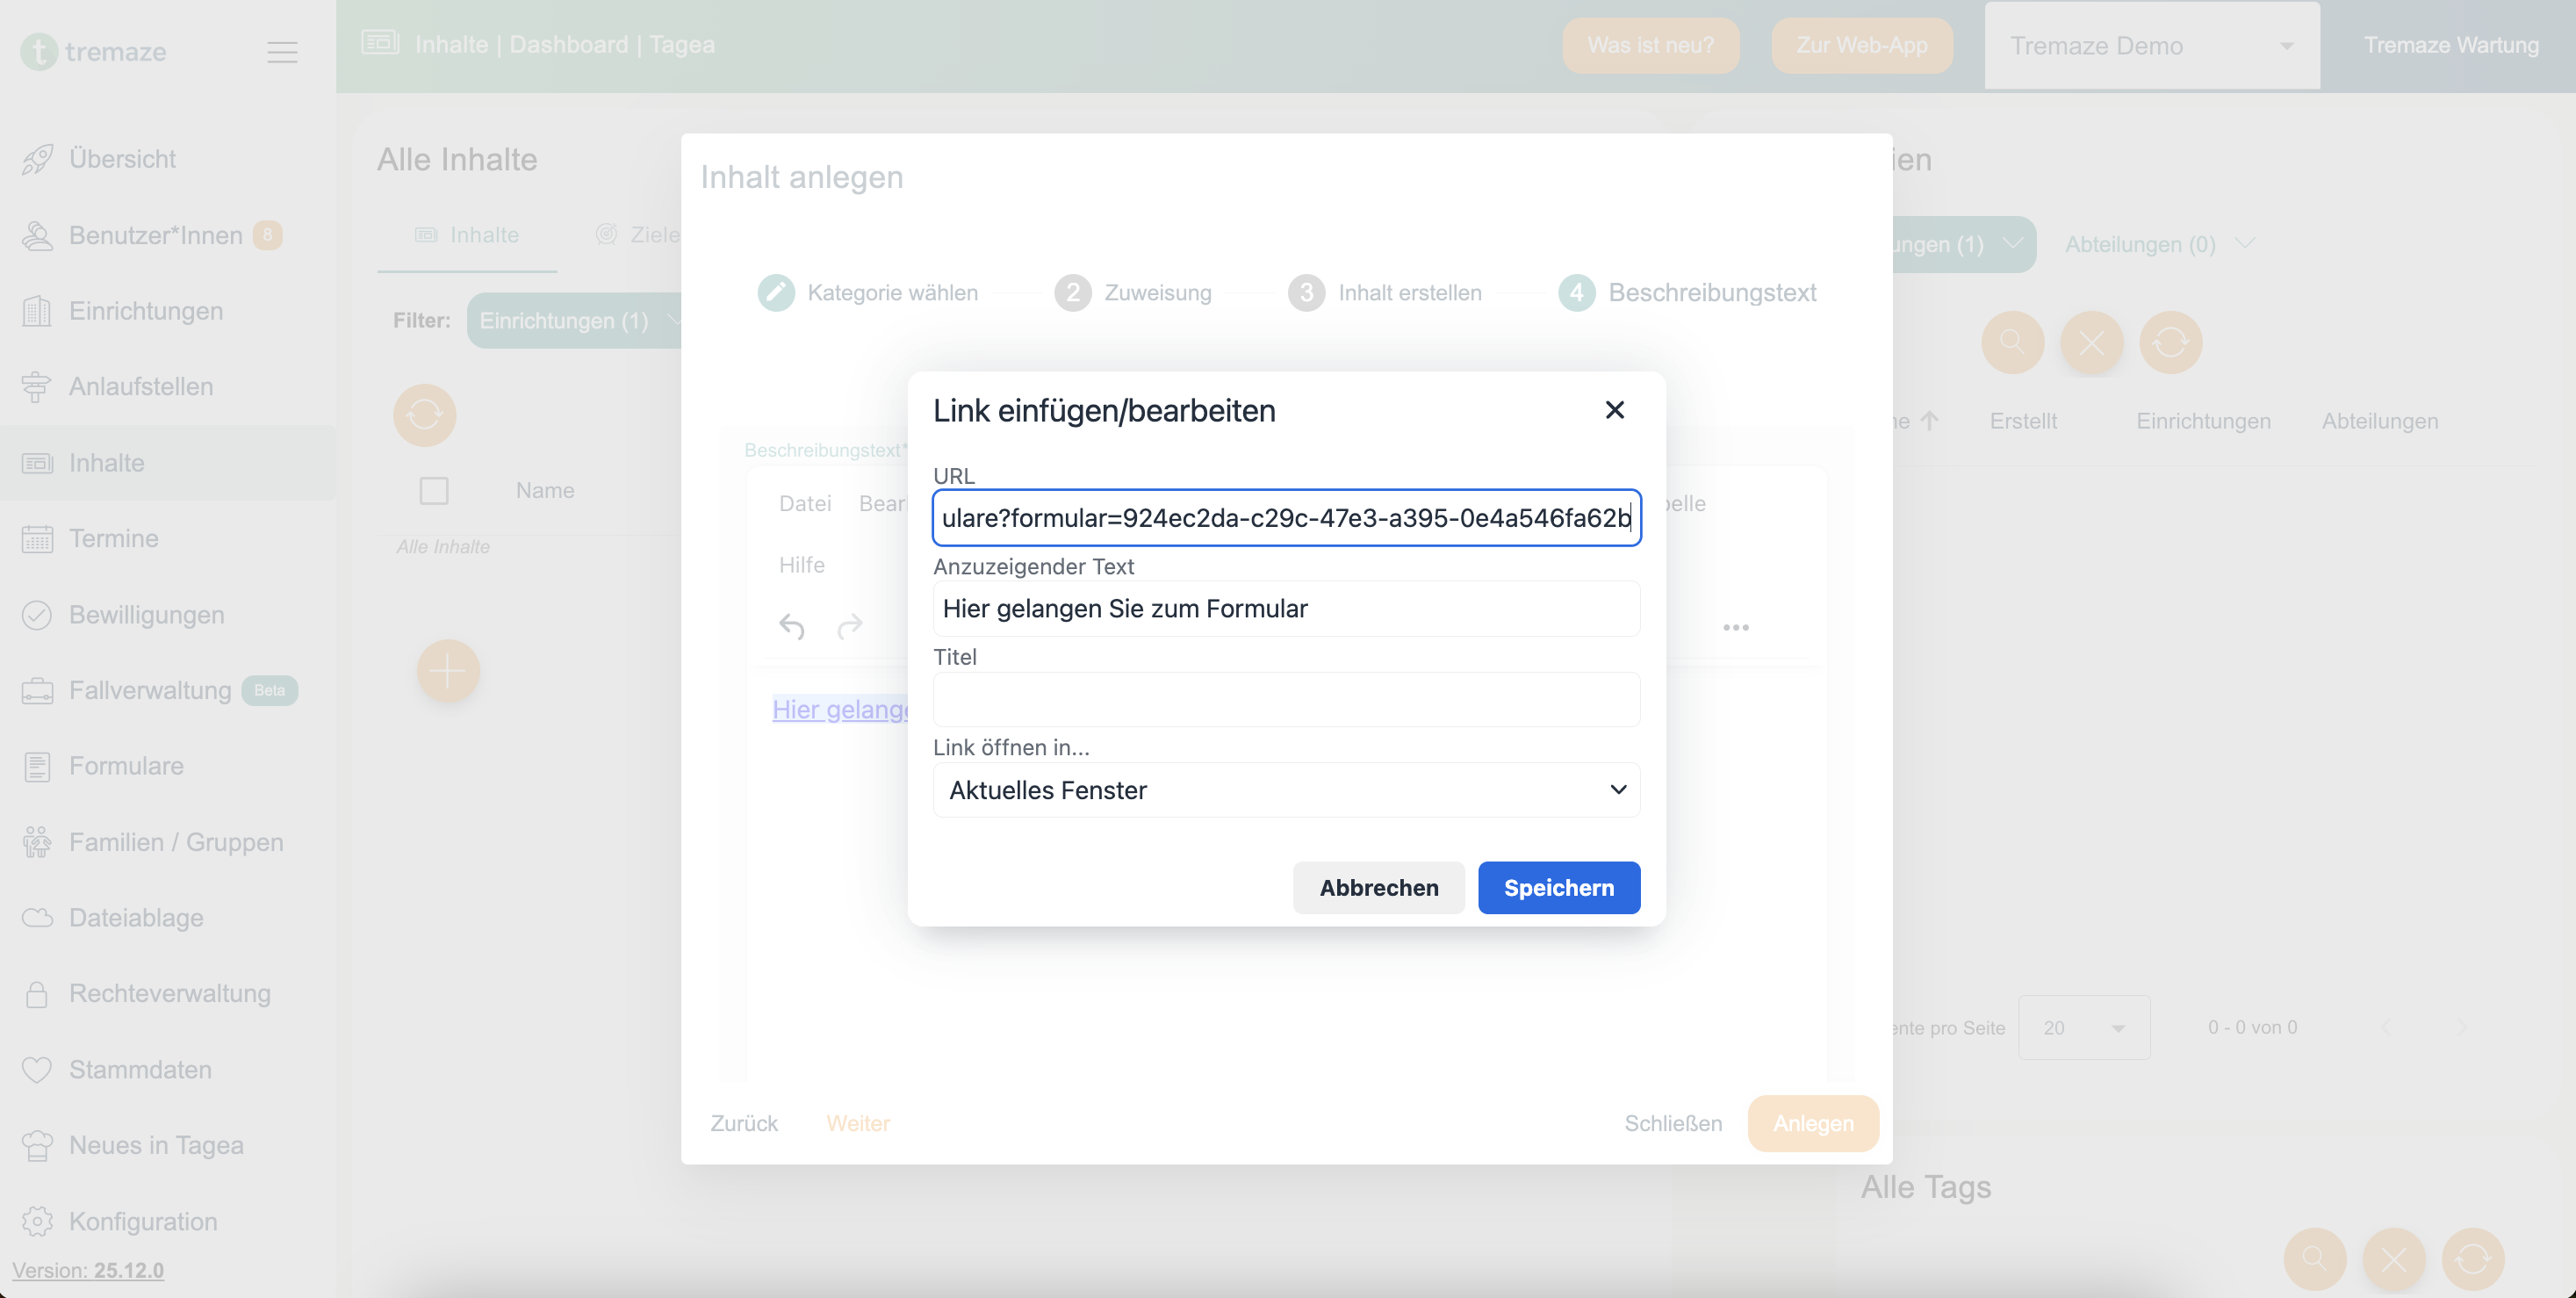Screen dimensions: 2576x1298
Task: Click Tremaze Wartung in the header
Action: pos(2451,45)
